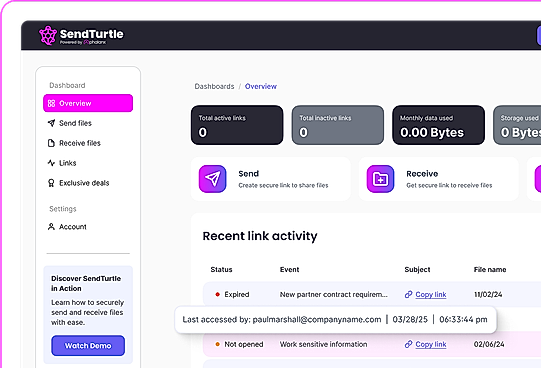Image resolution: width=541 pixels, height=368 pixels.
Task: Click the Not opened status label
Action: pyautogui.click(x=244, y=344)
